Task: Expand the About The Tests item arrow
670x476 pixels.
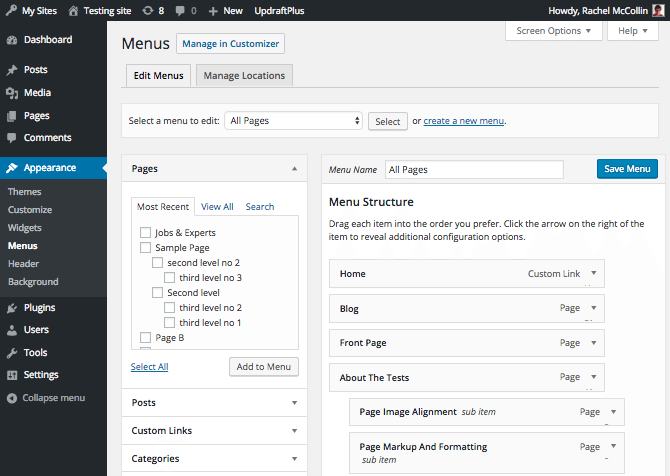Action: [594, 377]
